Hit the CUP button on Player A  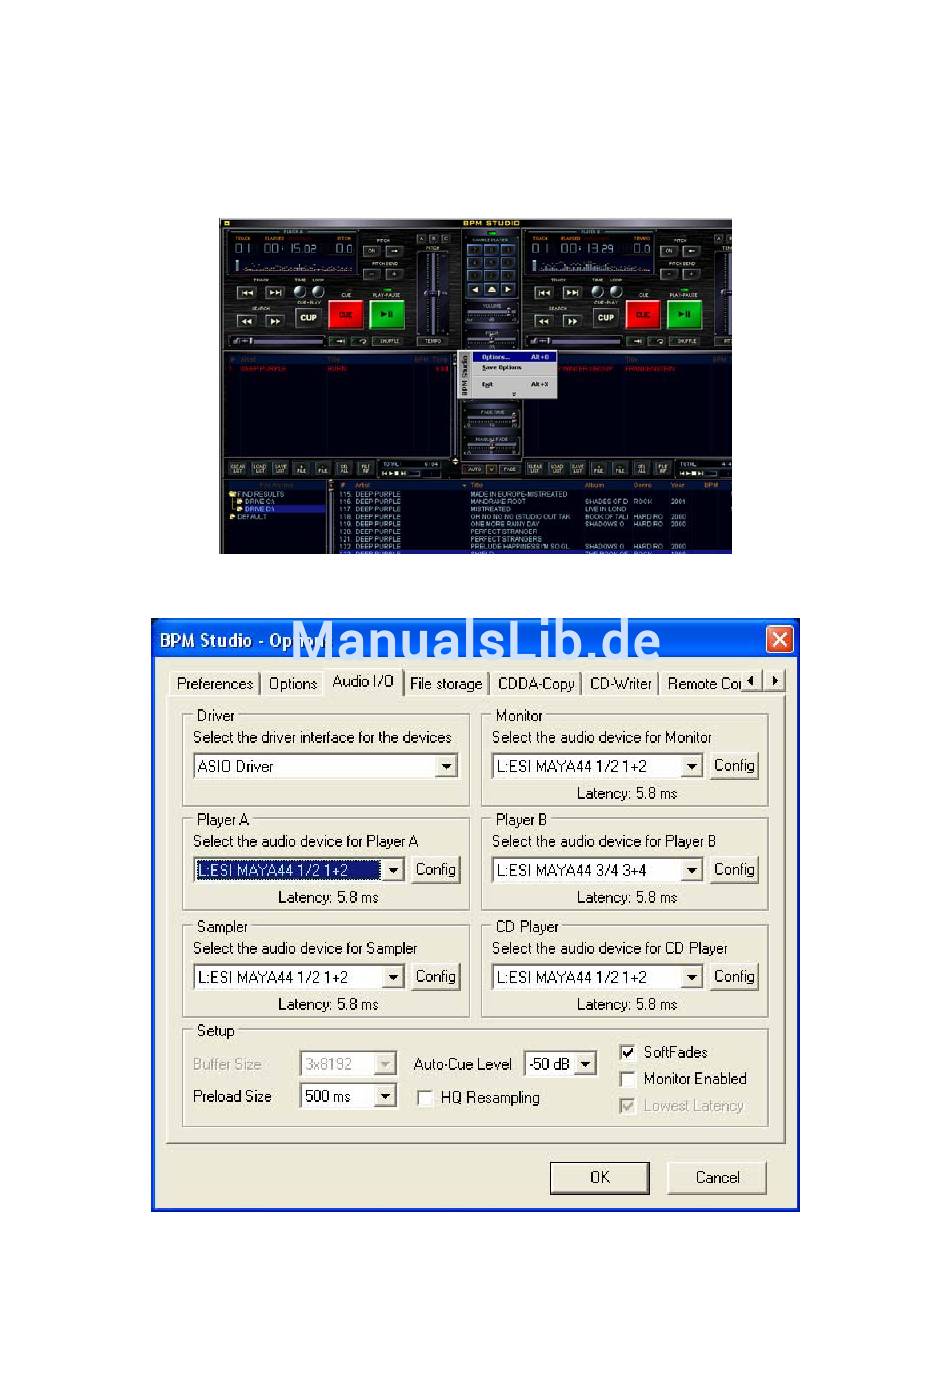[308, 317]
